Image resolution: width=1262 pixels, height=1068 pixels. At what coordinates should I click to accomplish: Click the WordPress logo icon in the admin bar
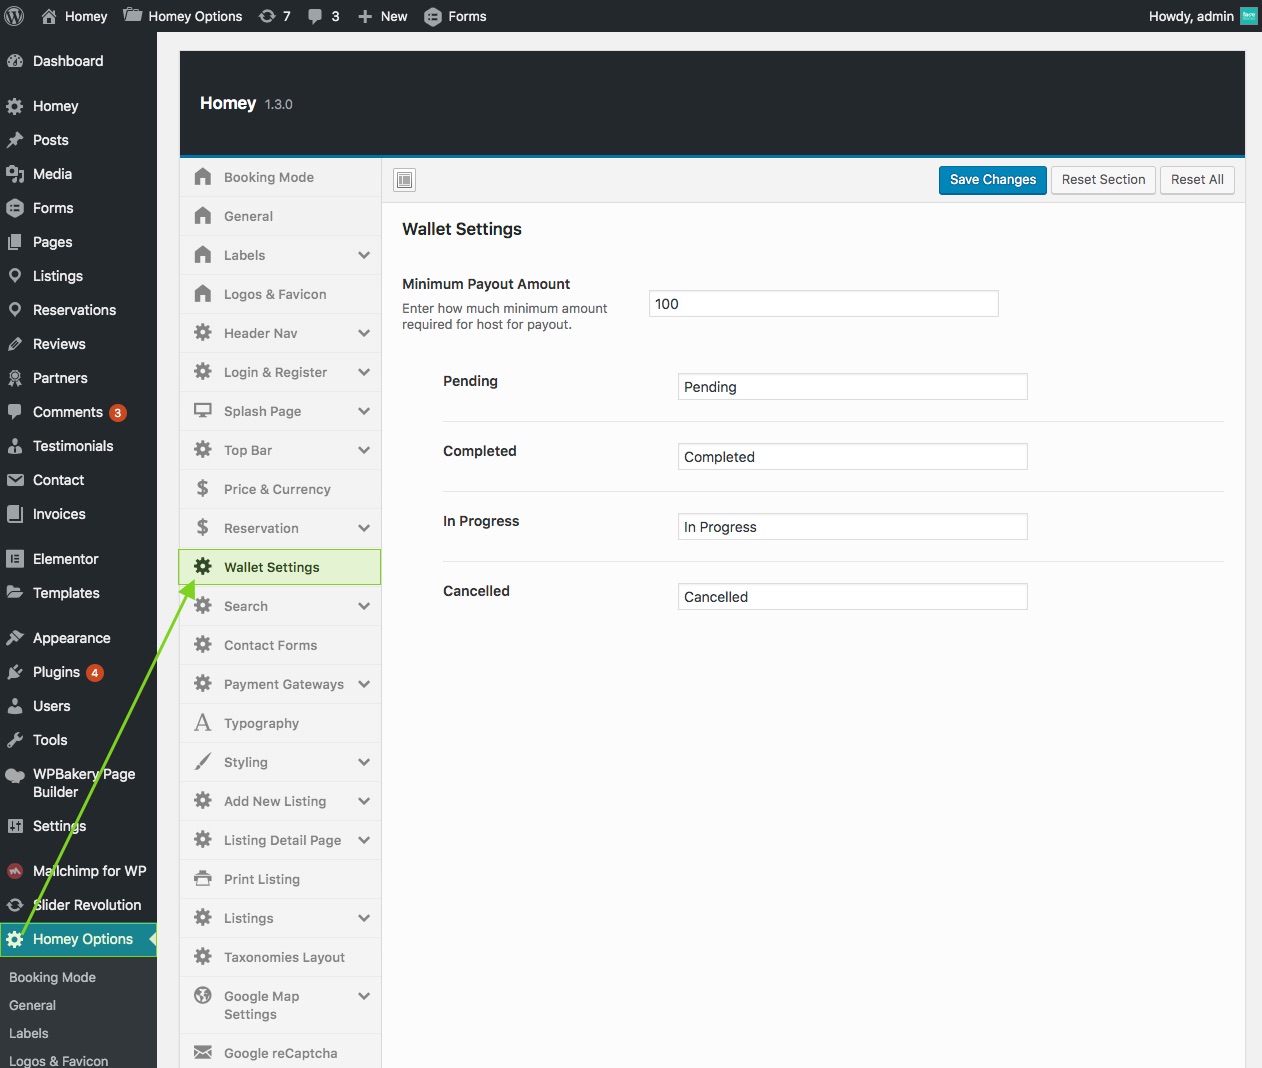click(x=14, y=16)
